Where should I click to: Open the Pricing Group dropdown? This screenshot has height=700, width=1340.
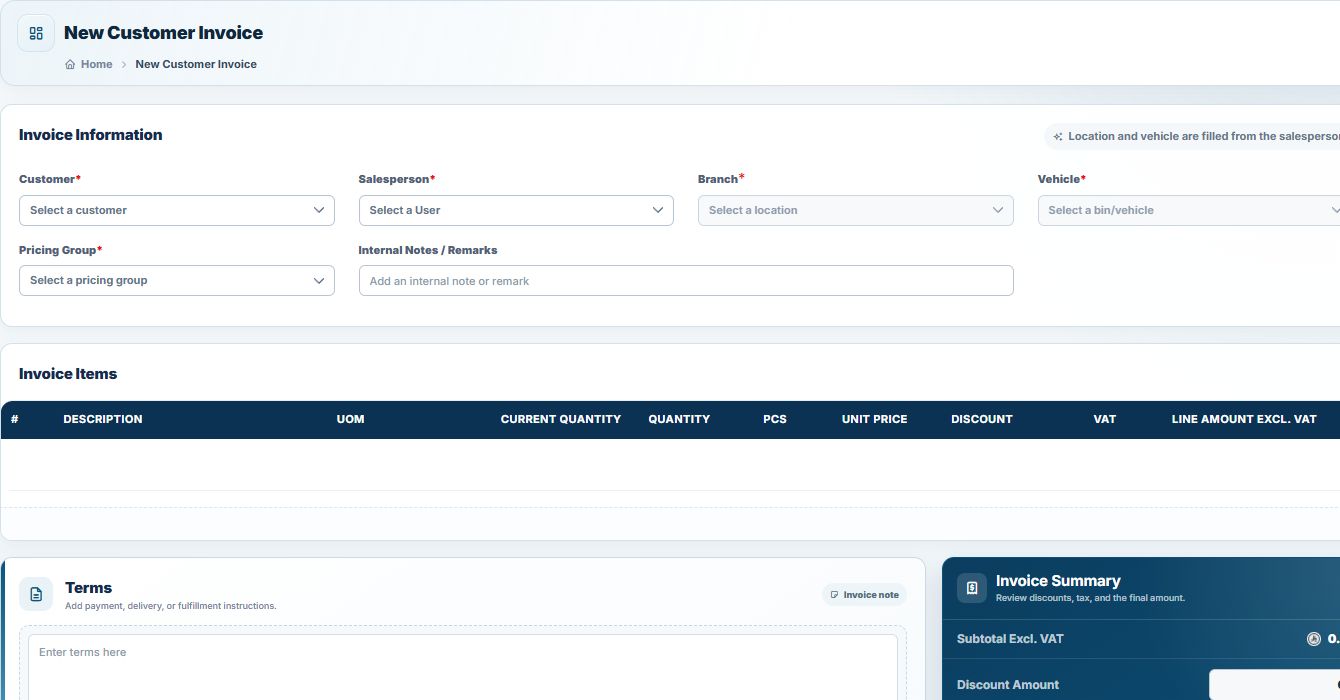click(177, 280)
